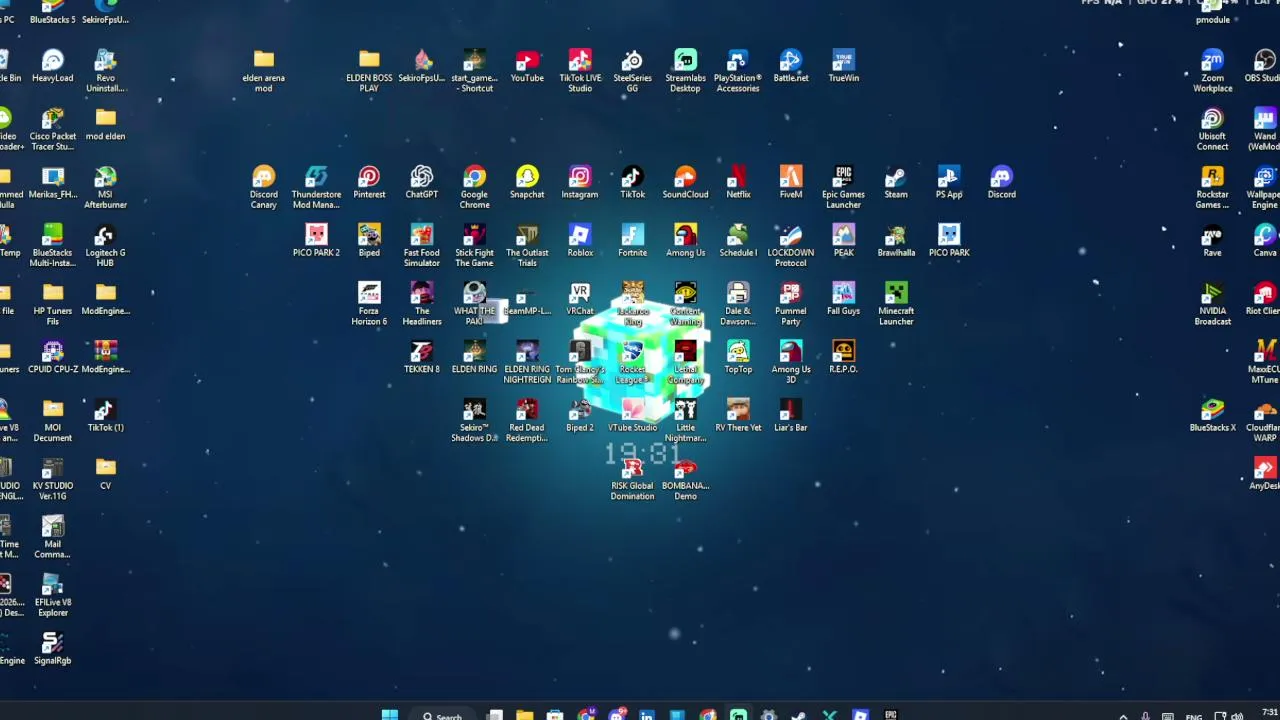Launch the SoundCloud desktop icon
Screen dimensions: 1280x720
pos(685,183)
